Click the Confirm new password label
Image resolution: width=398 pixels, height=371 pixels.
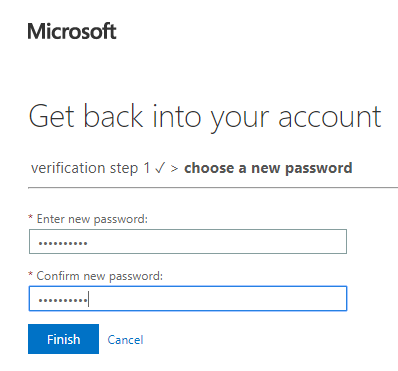pyautogui.click(x=100, y=276)
